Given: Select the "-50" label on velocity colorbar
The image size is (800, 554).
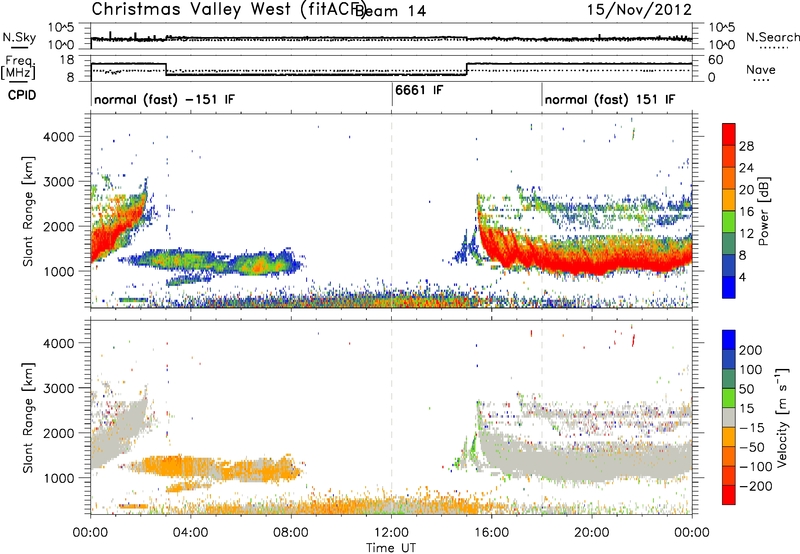Looking at the screenshot, I should [752, 447].
